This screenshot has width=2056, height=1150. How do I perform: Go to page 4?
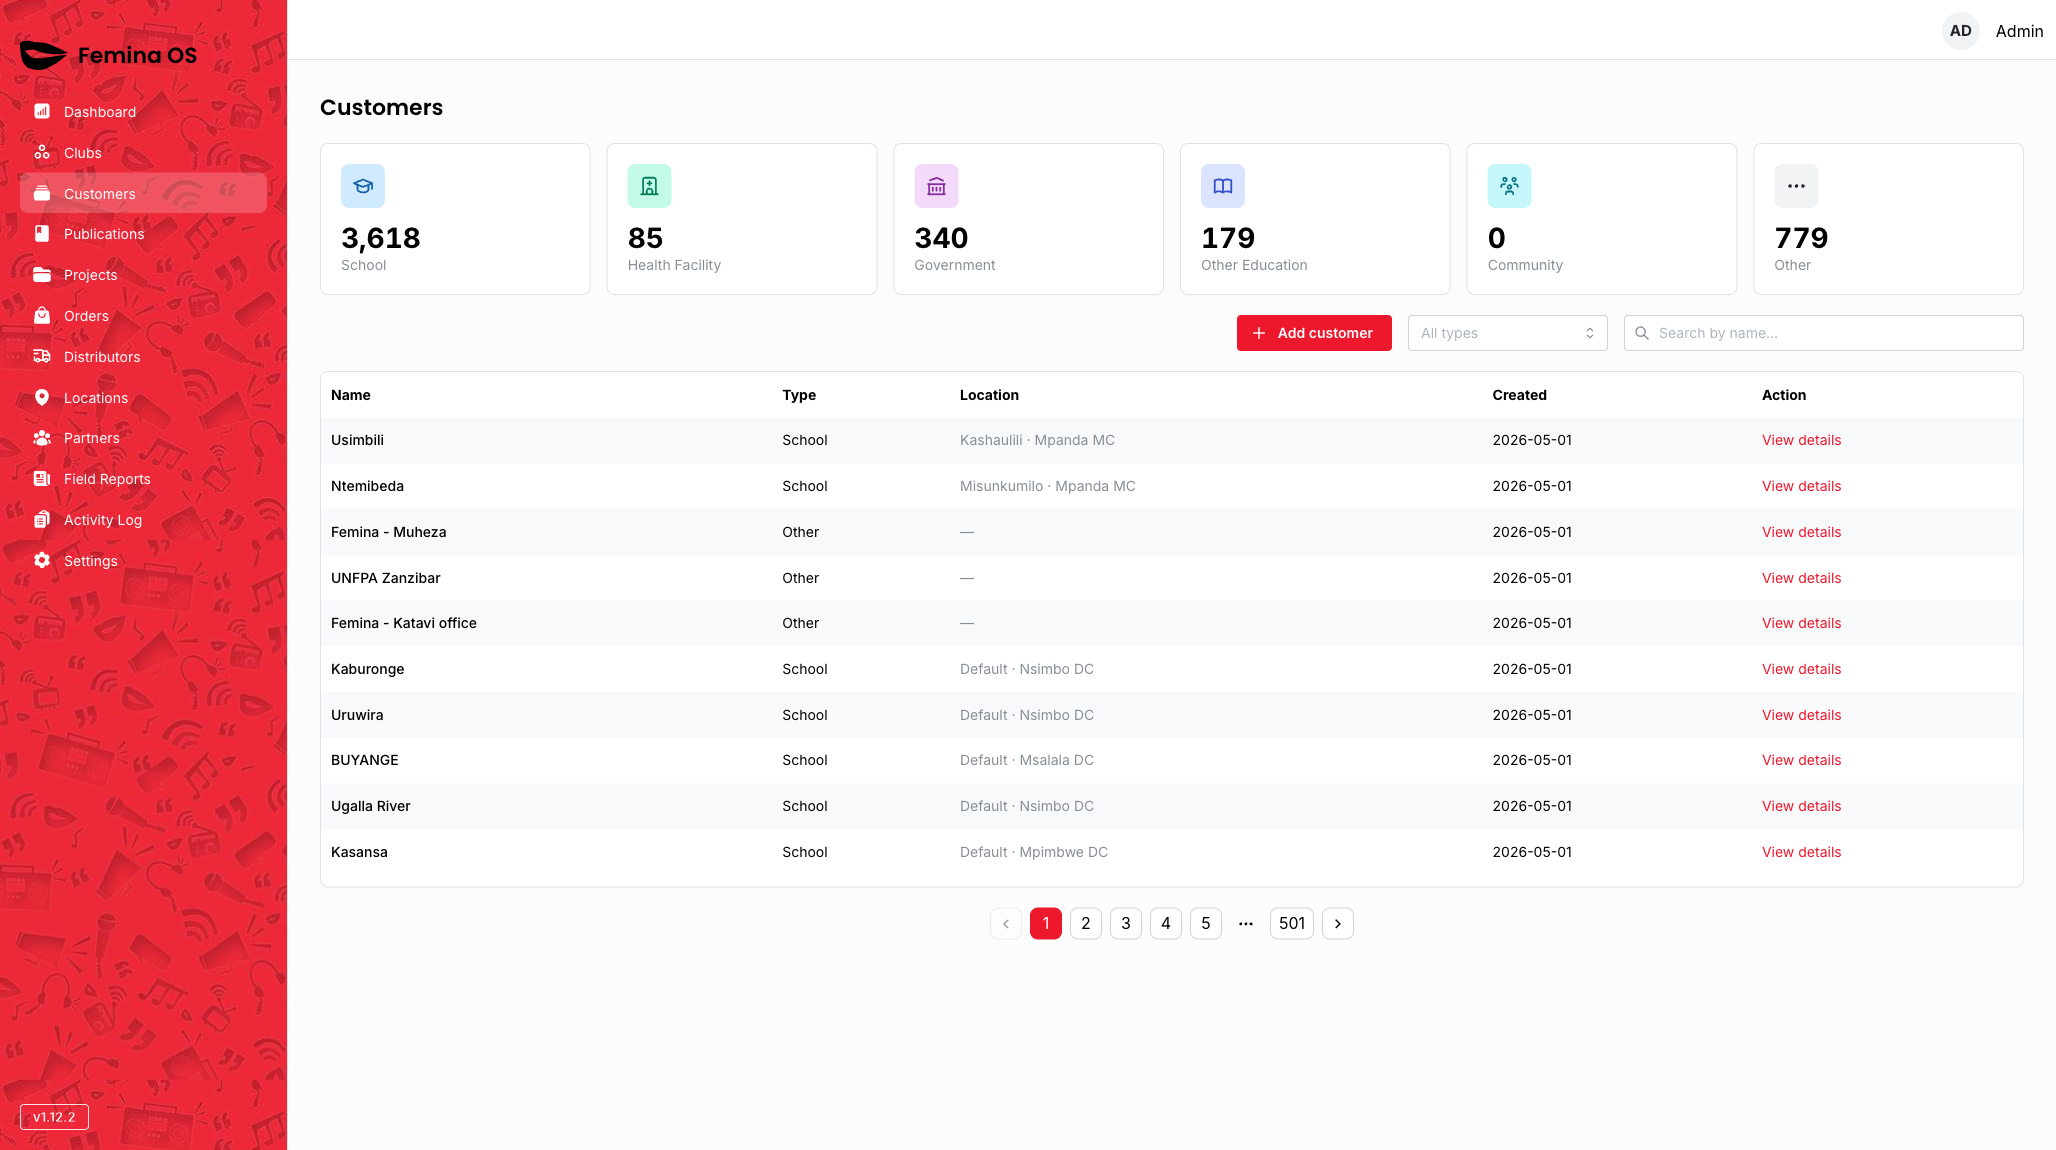click(x=1165, y=923)
